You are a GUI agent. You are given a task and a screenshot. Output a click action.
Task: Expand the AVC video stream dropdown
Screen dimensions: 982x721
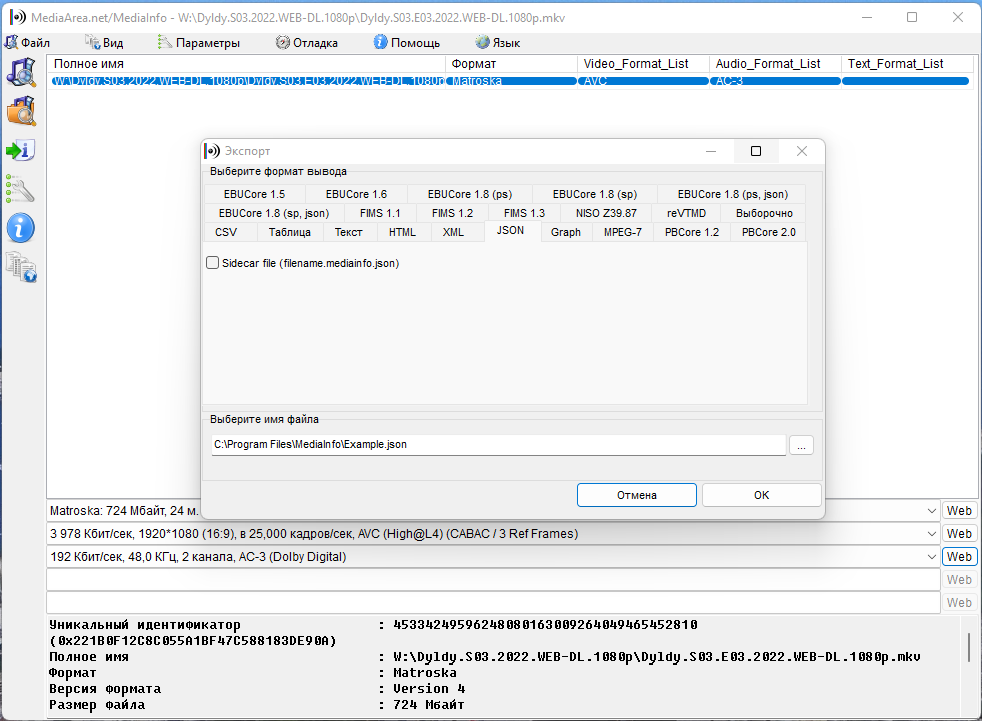pyautogui.click(x=932, y=534)
